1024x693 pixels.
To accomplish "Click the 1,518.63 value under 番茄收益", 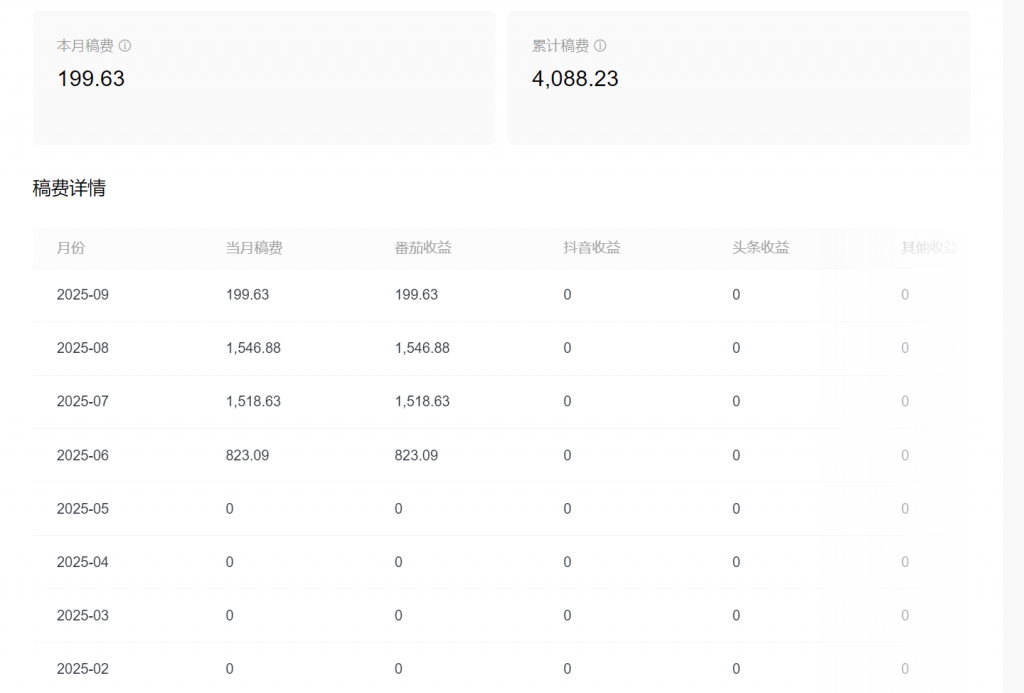I will coord(422,402).
